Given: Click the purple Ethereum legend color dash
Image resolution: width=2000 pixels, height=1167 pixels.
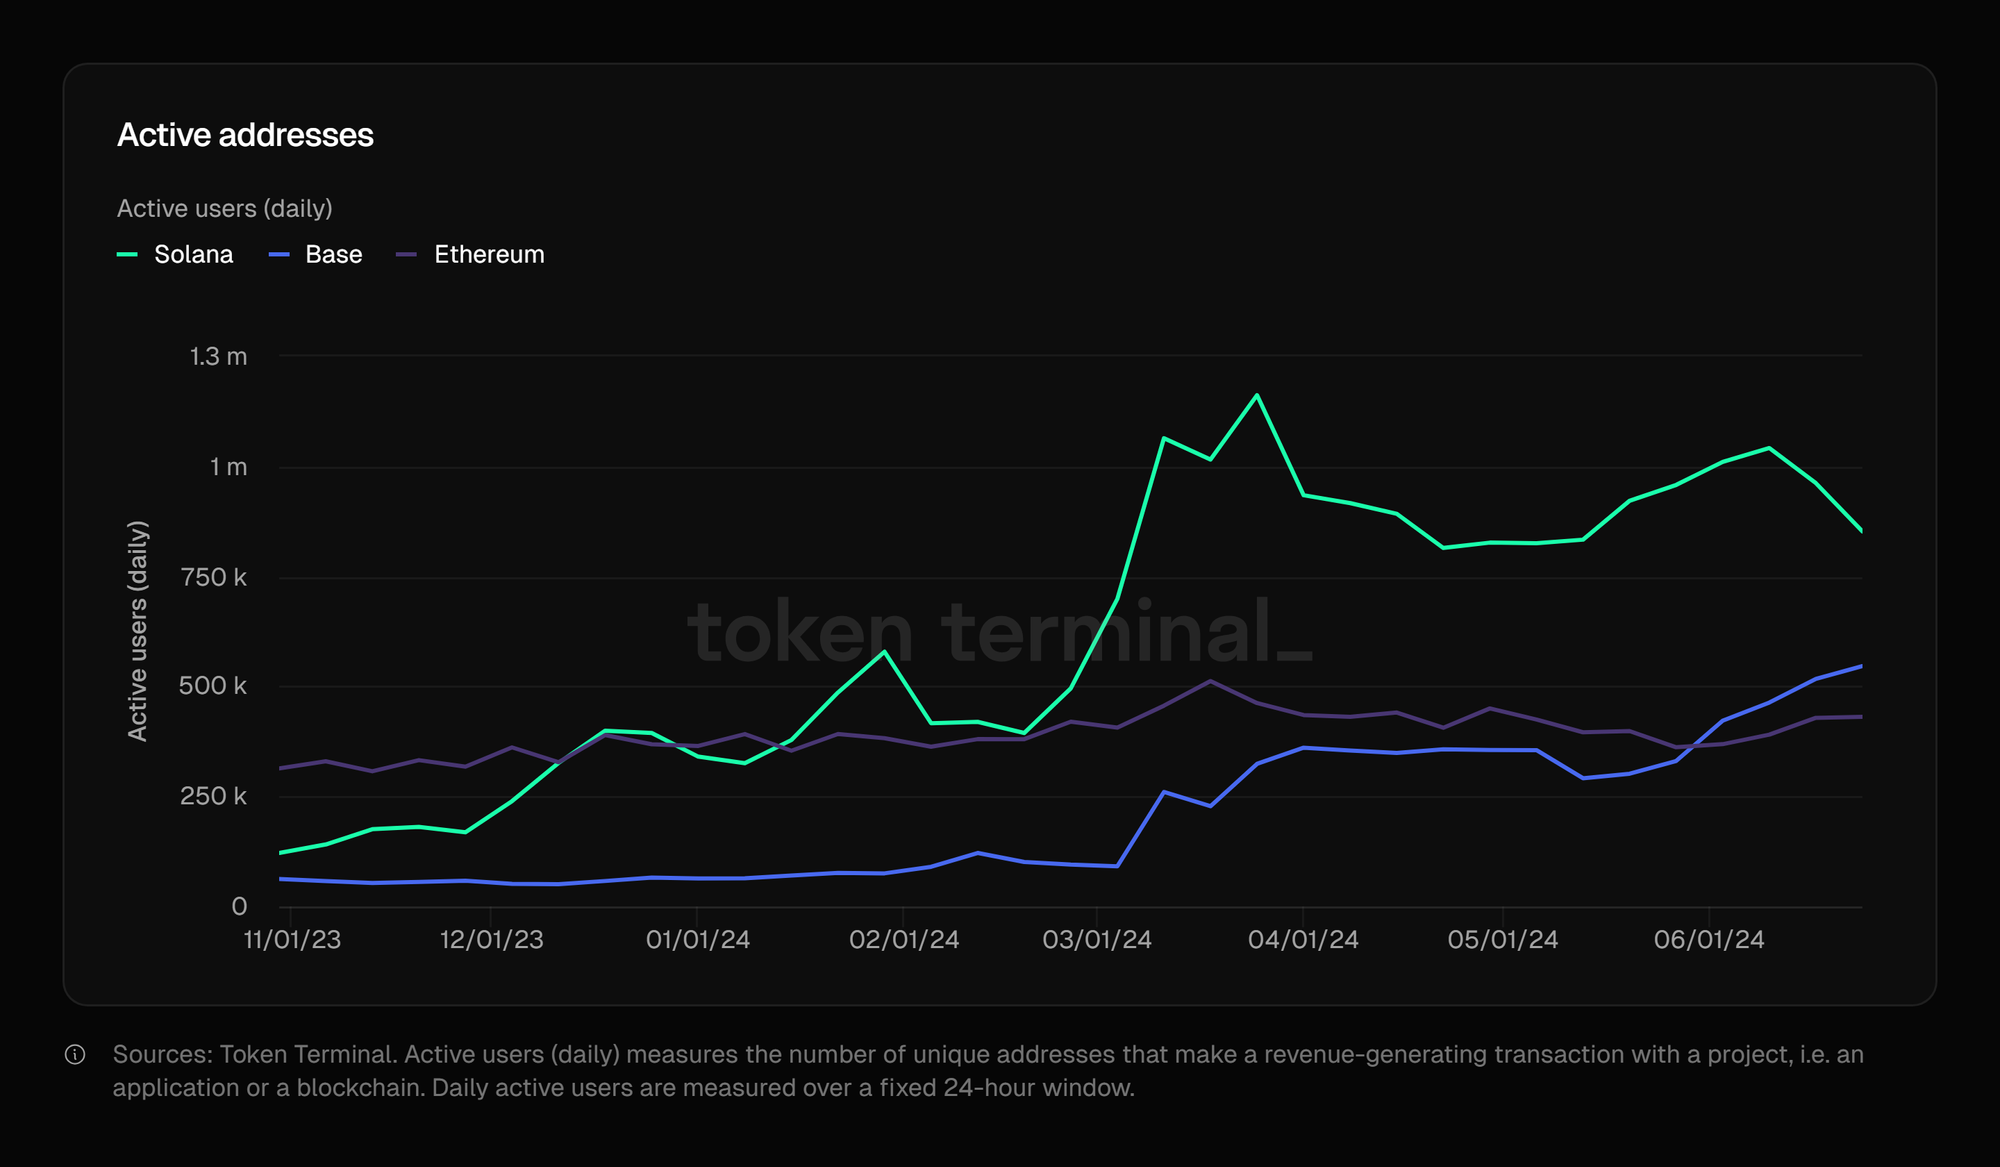Looking at the screenshot, I should [x=406, y=255].
